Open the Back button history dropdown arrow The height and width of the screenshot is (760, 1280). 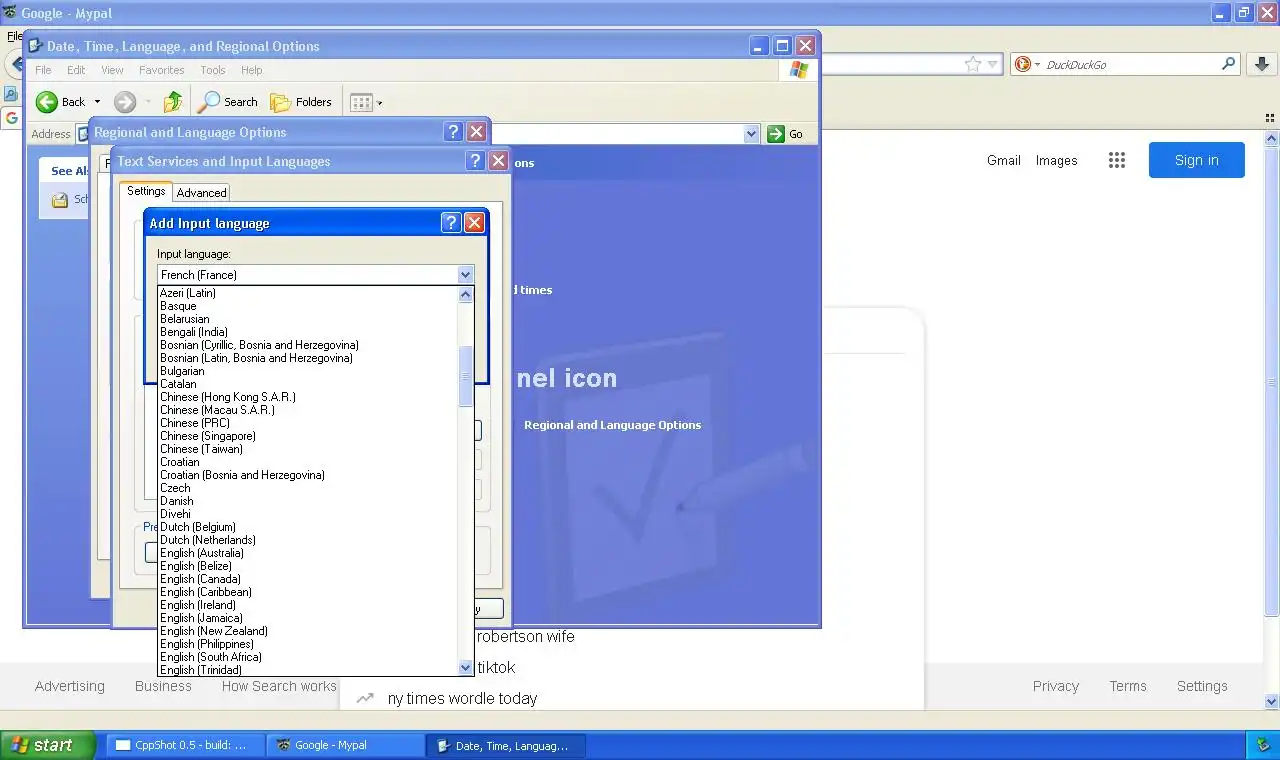(97, 102)
